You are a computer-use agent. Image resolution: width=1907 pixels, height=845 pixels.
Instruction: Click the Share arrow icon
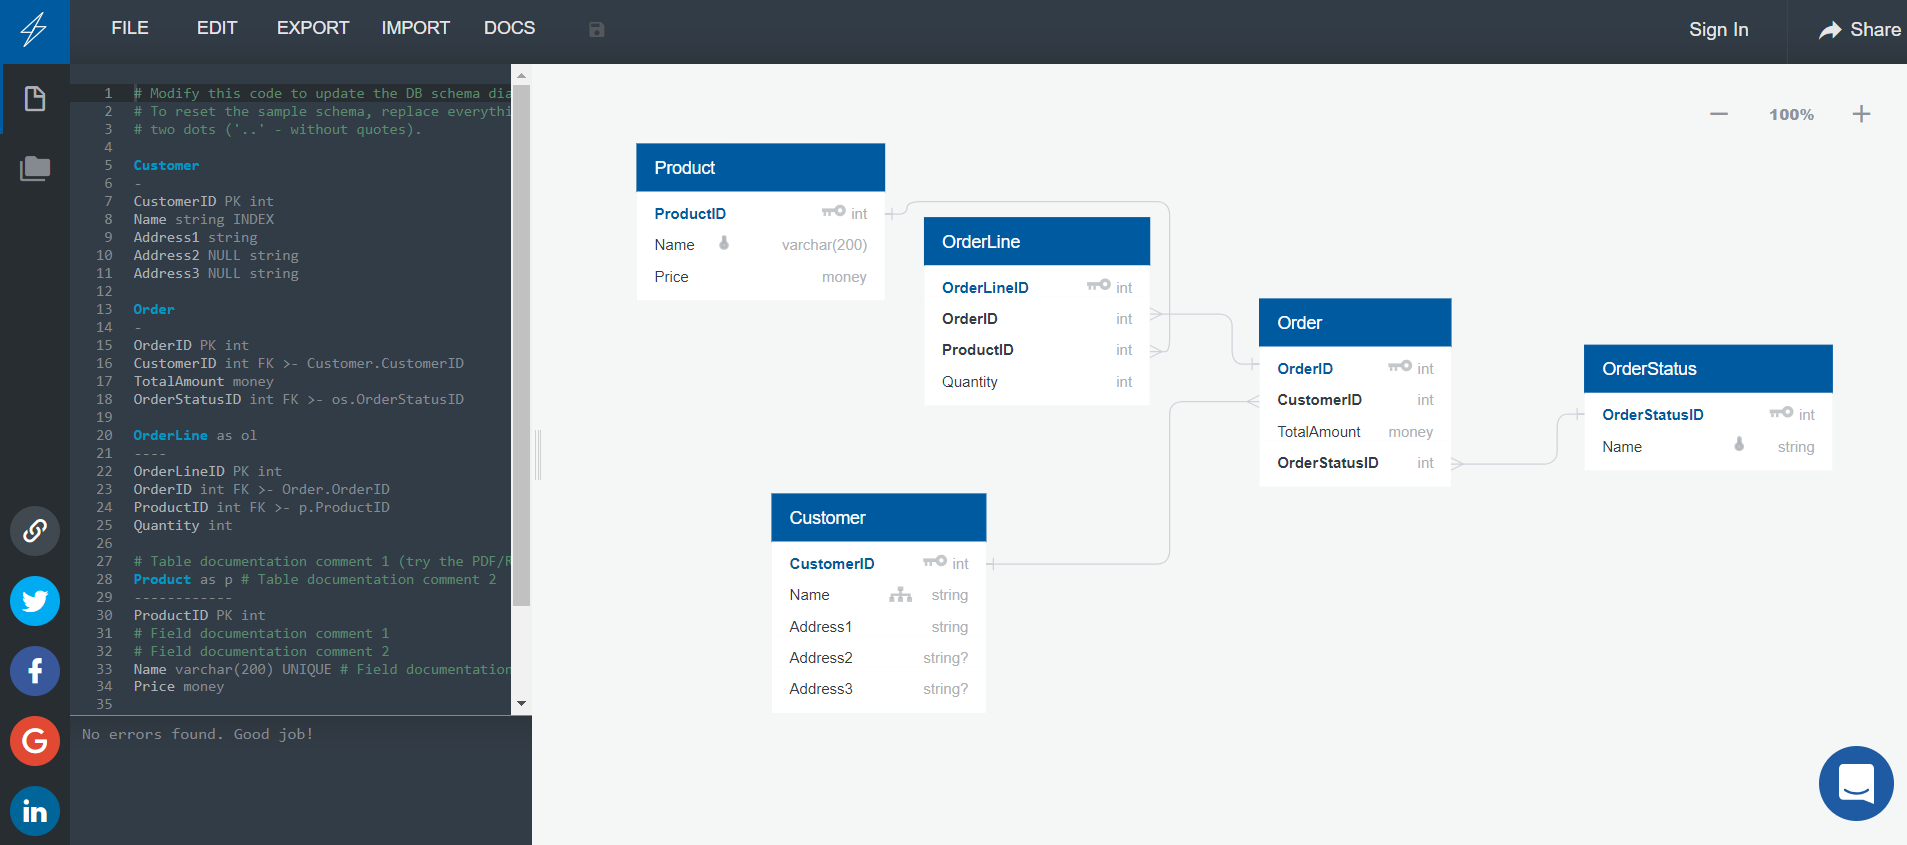(x=1830, y=30)
